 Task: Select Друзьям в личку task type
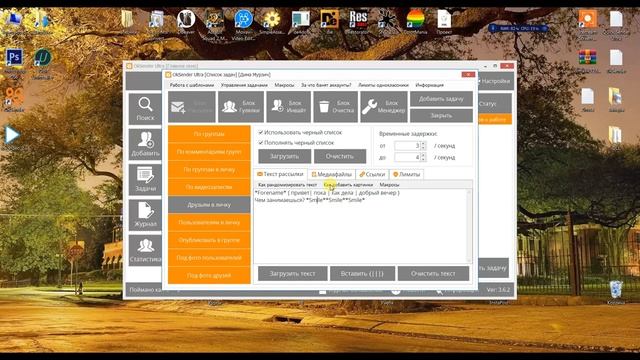click(x=209, y=204)
